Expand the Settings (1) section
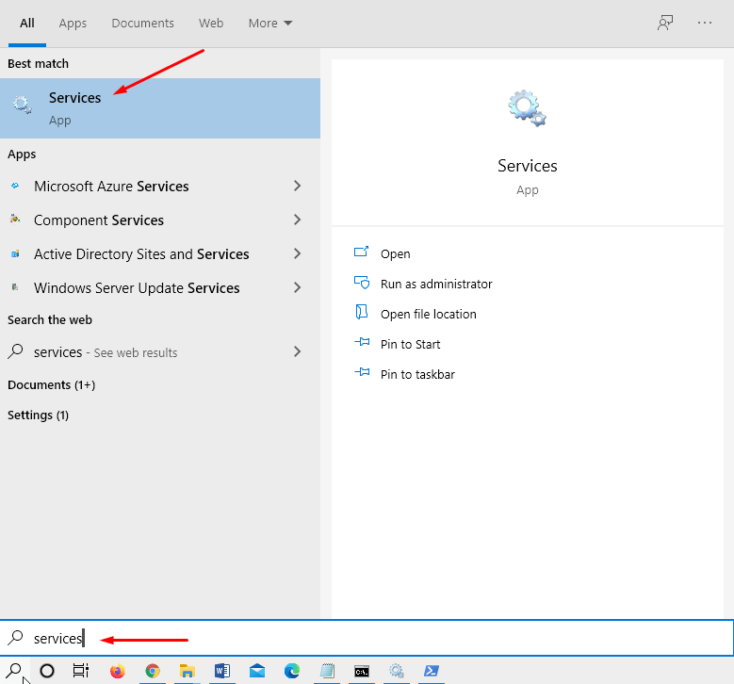 point(38,415)
